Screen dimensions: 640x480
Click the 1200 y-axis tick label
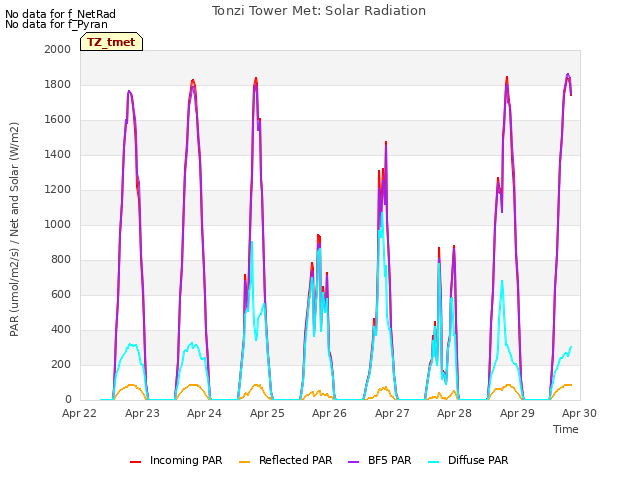click(x=58, y=190)
